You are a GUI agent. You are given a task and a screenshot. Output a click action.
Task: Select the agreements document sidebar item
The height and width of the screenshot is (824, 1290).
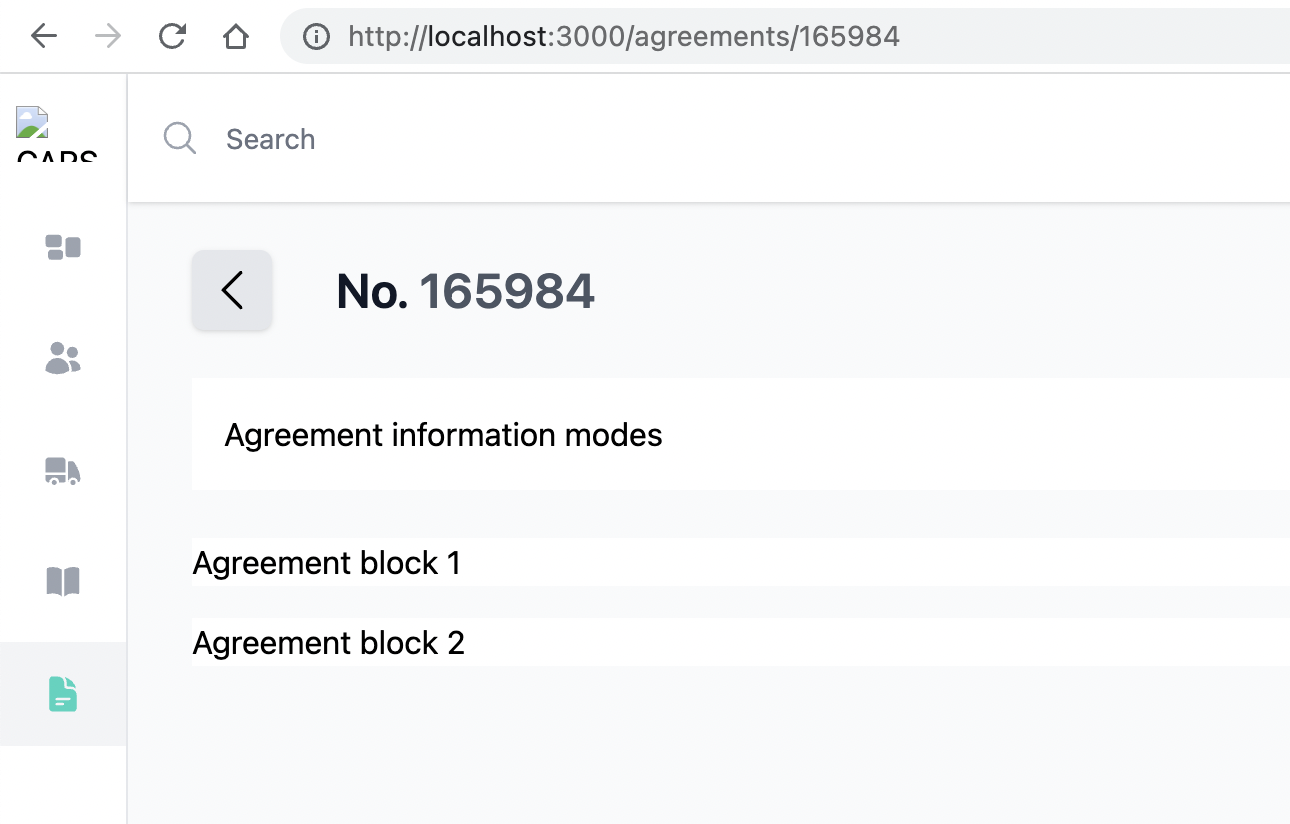pyautogui.click(x=63, y=694)
